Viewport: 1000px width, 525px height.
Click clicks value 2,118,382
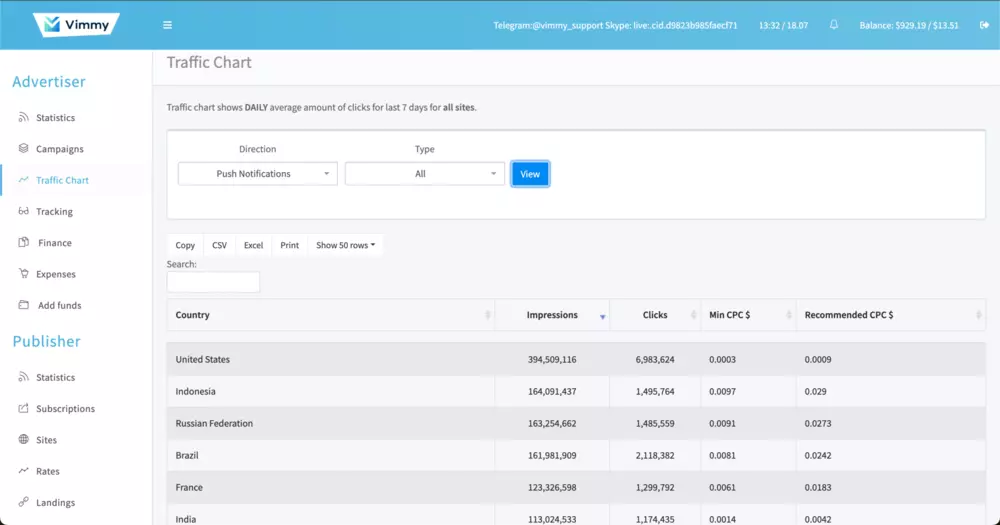click(x=655, y=455)
